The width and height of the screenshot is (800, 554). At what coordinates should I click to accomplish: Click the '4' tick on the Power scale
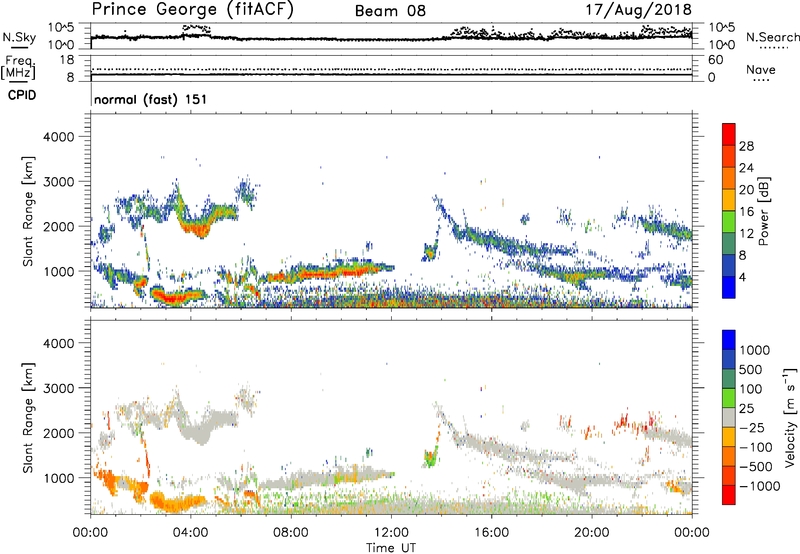742,278
